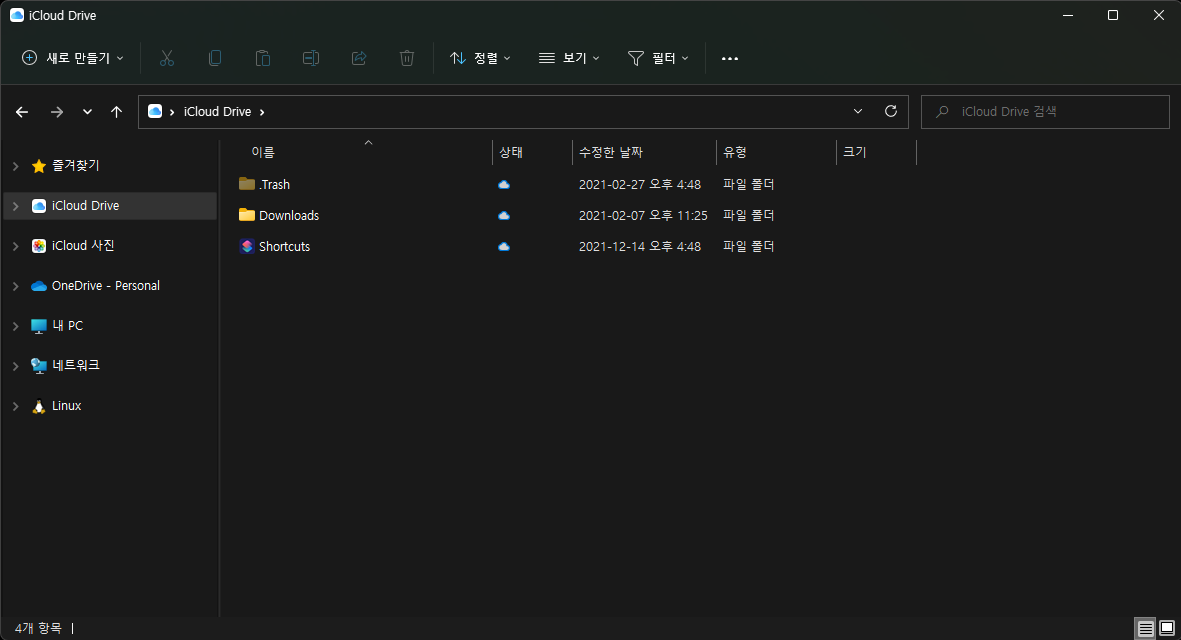Click the 새로 만들기 button

point(72,58)
